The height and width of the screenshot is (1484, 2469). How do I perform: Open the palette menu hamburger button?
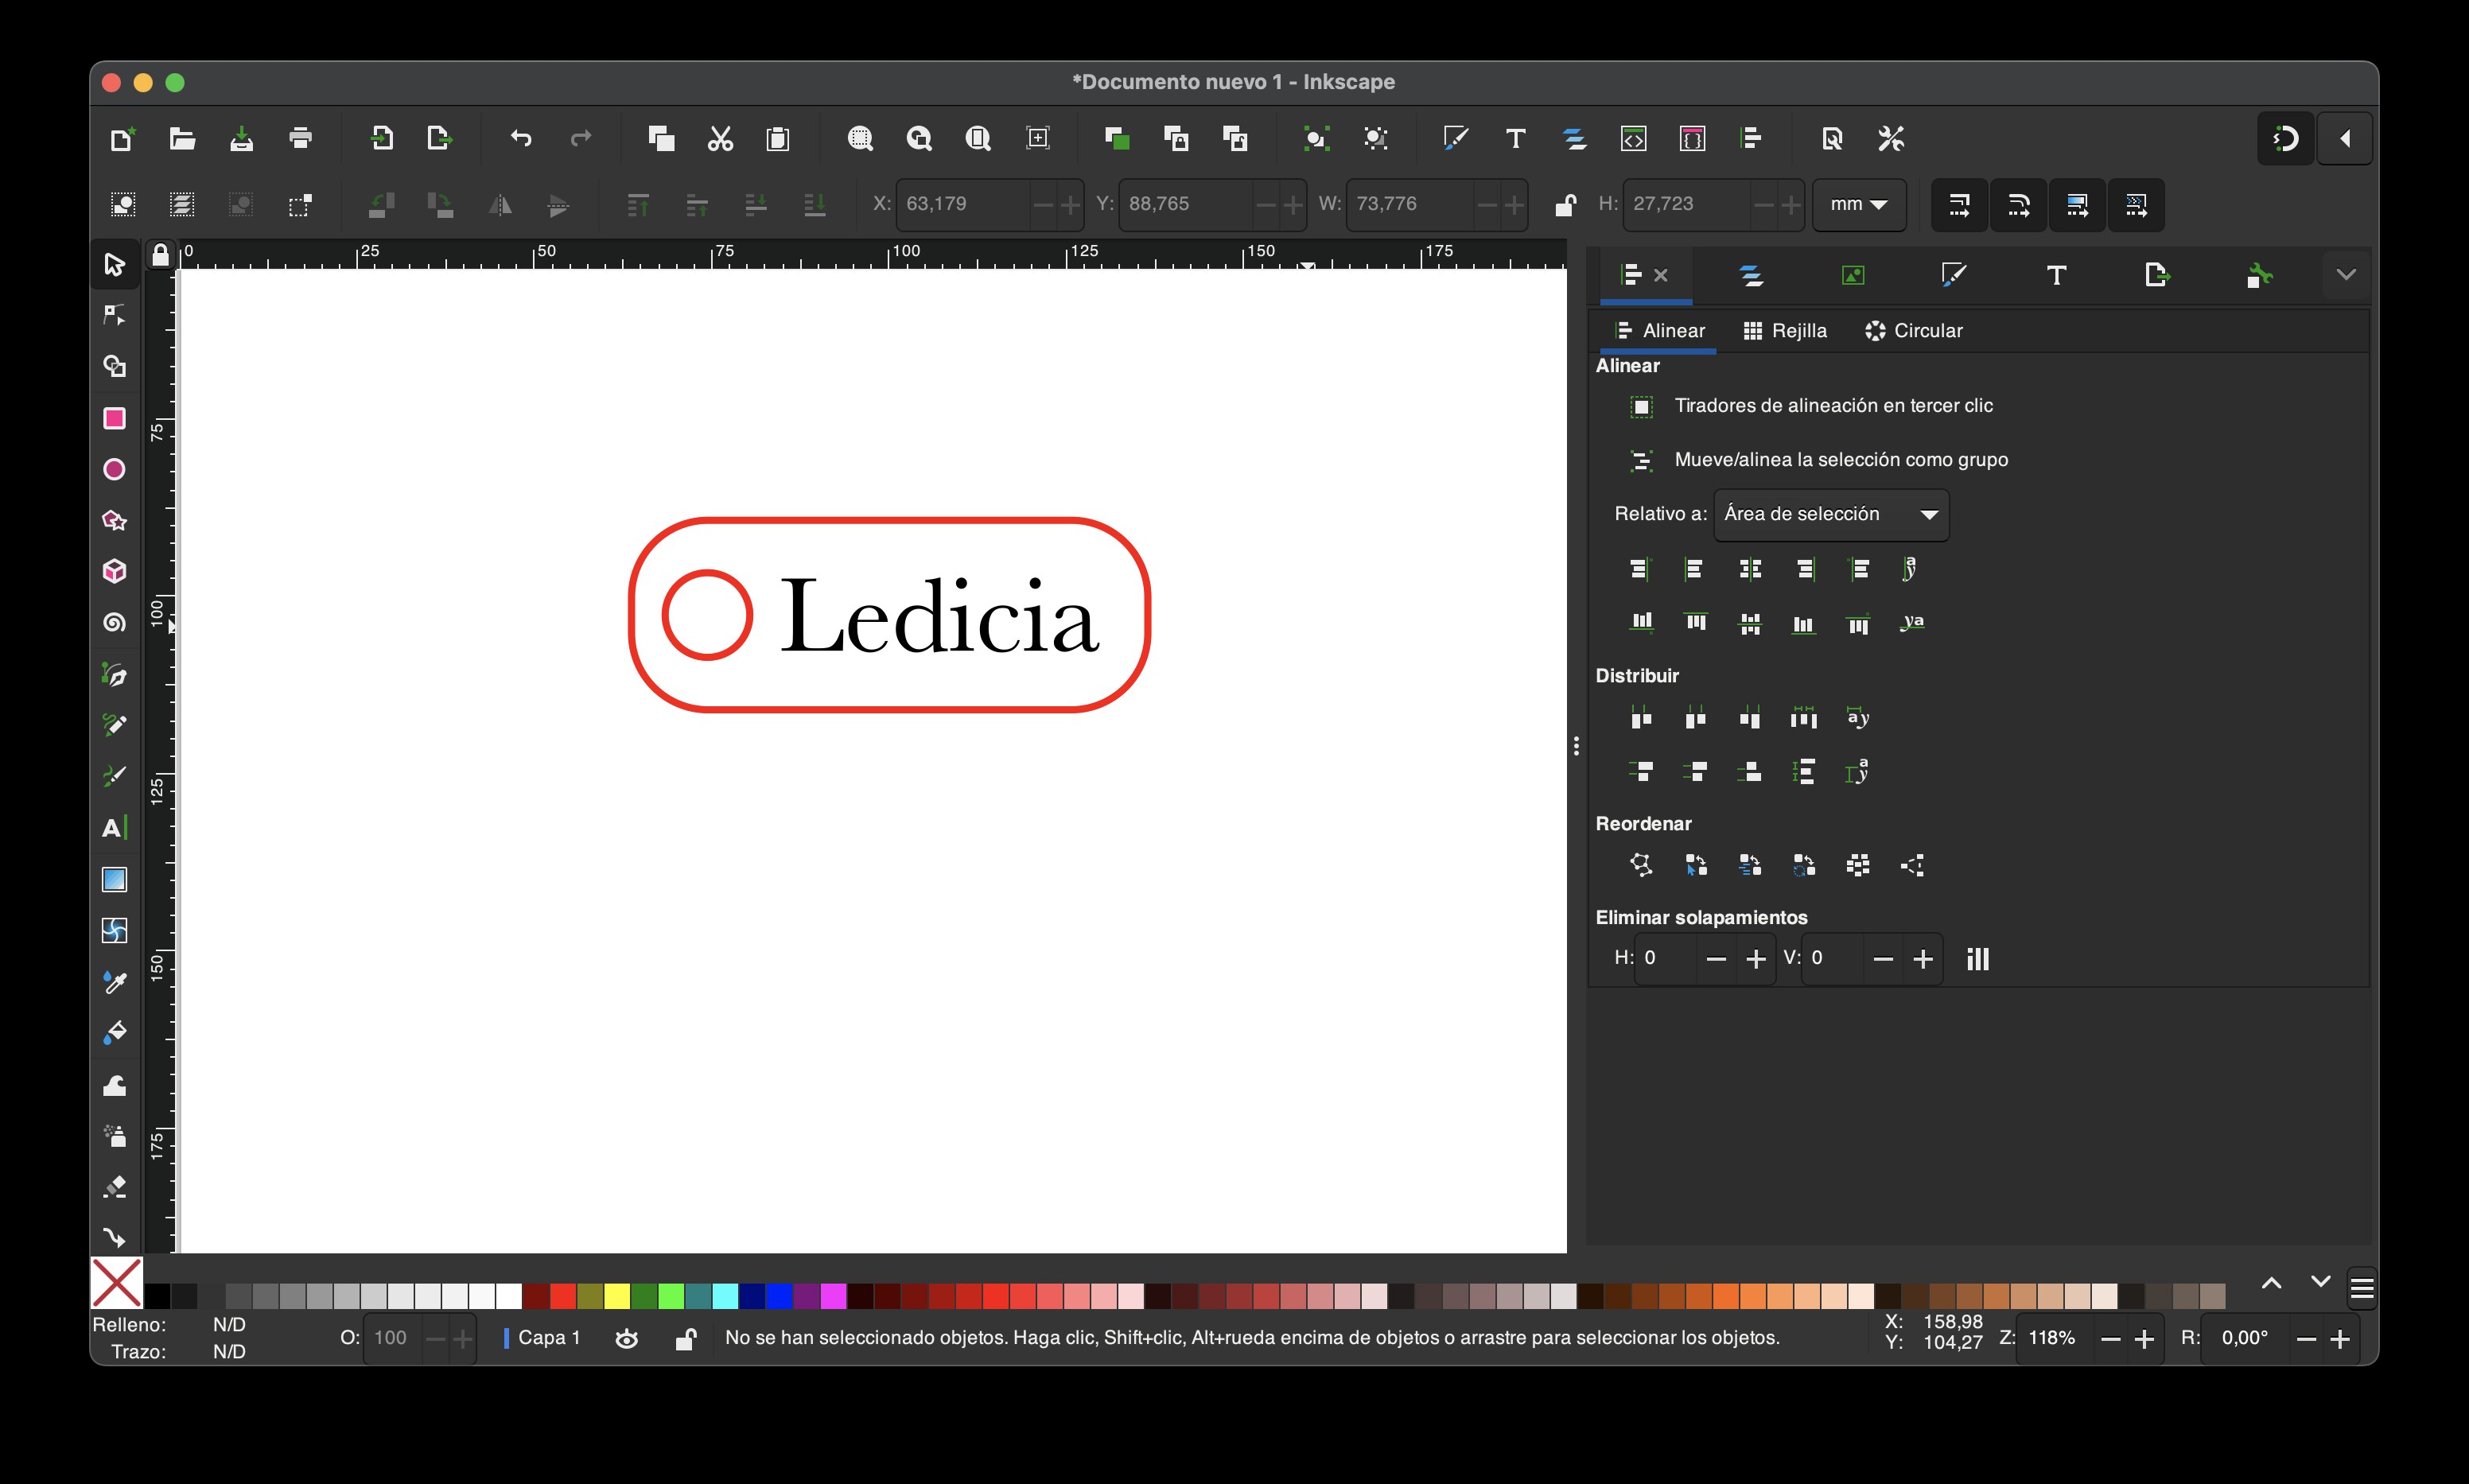click(x=2362, y=1288)
